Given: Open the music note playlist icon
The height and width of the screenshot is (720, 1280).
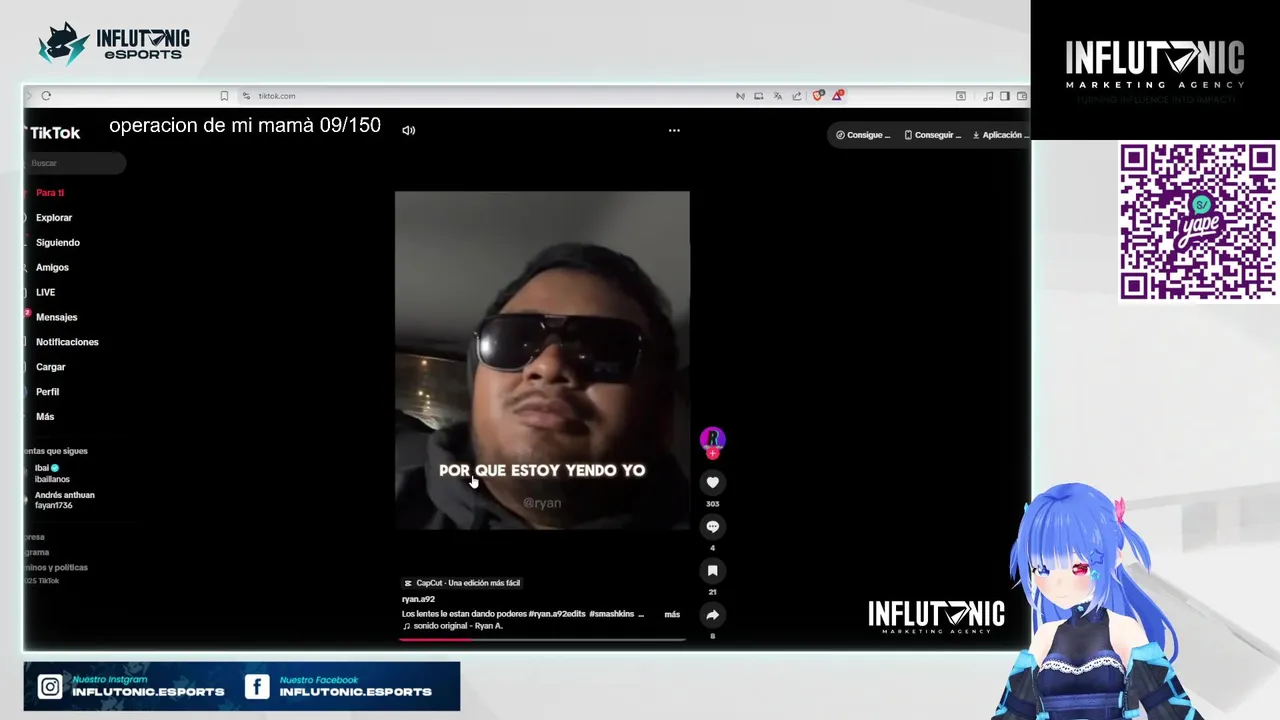Looking at the screenshot, I should [x=988, y=96].
